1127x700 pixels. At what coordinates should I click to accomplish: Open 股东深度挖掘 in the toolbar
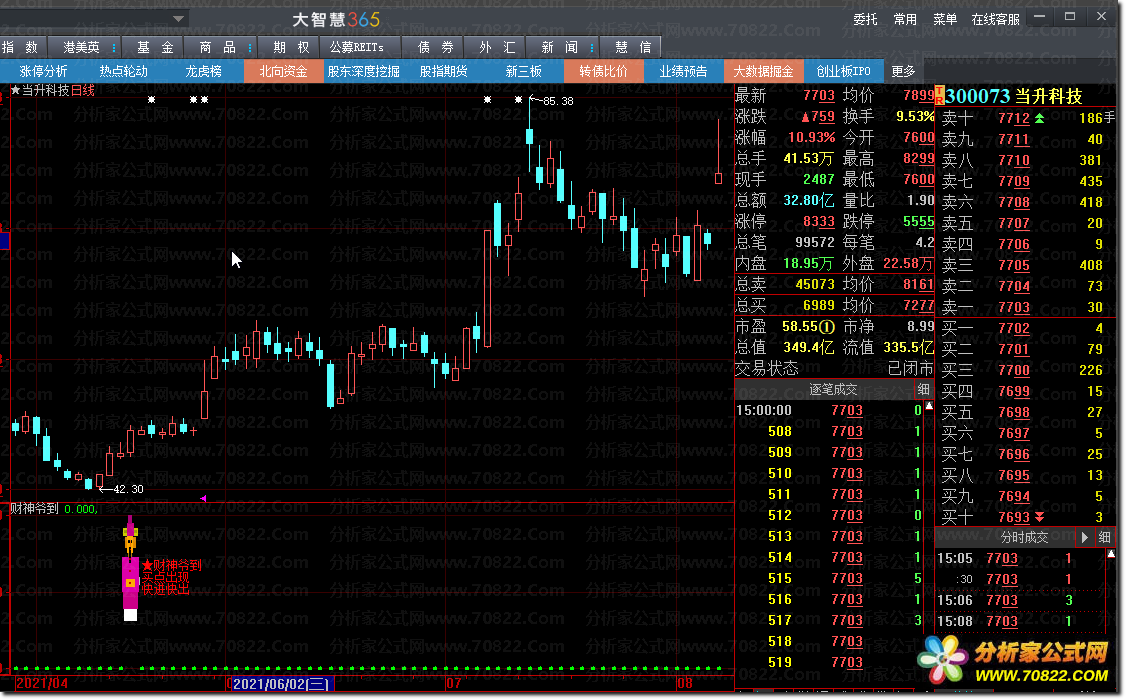364,71
